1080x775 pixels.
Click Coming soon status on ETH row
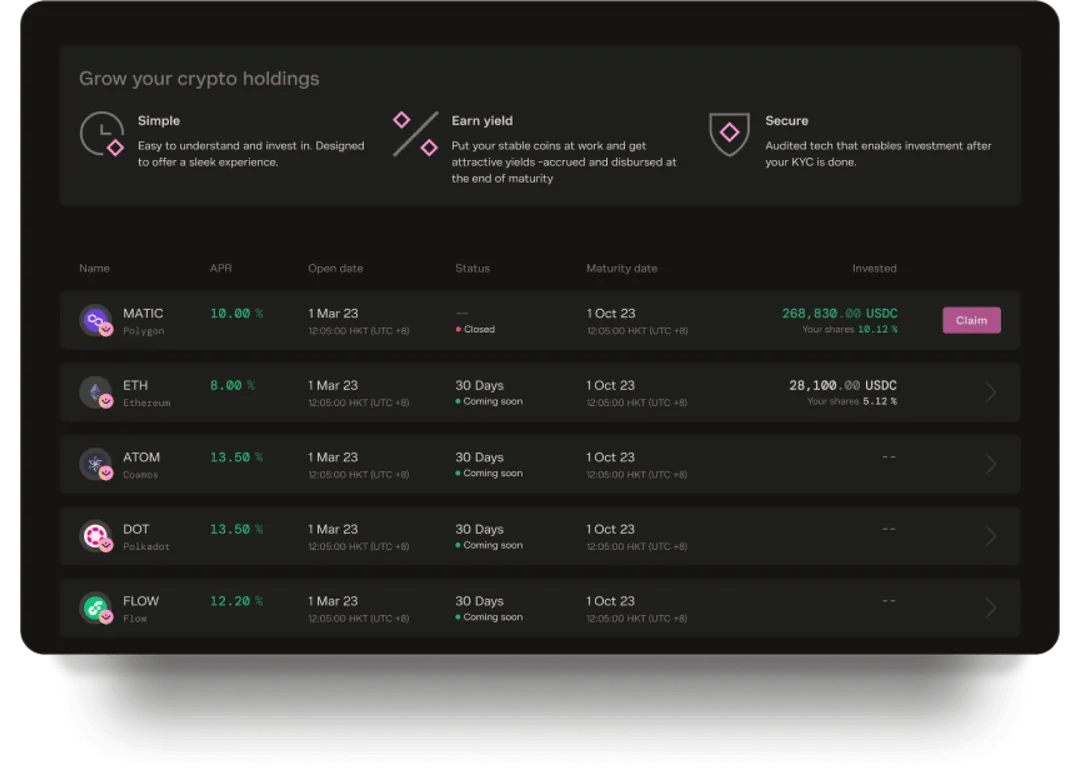pos(489,401)
